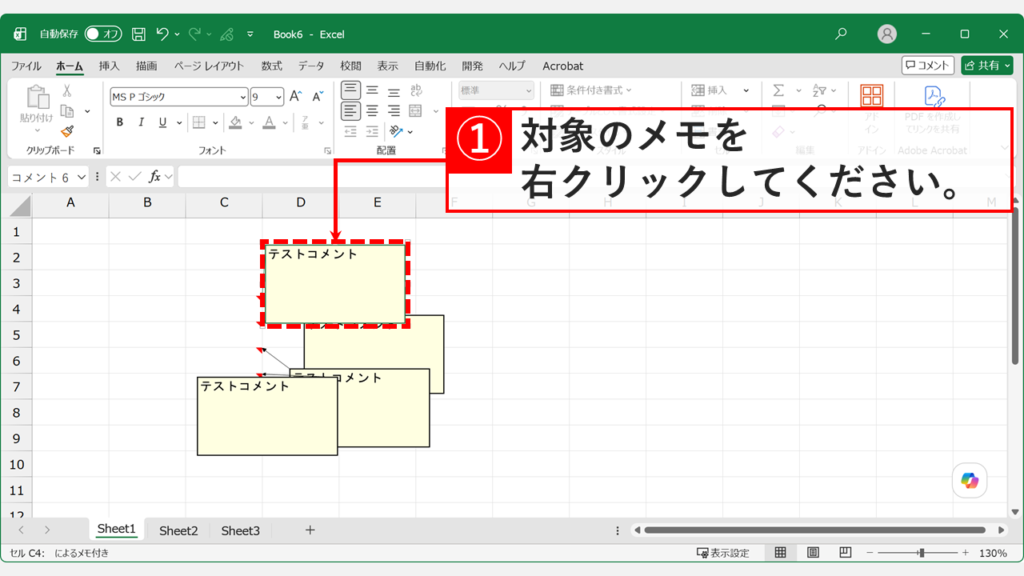The image size is (1024, 576).
Task: Click the Increase Font Size icon
Action: click(x=295, y=97)
